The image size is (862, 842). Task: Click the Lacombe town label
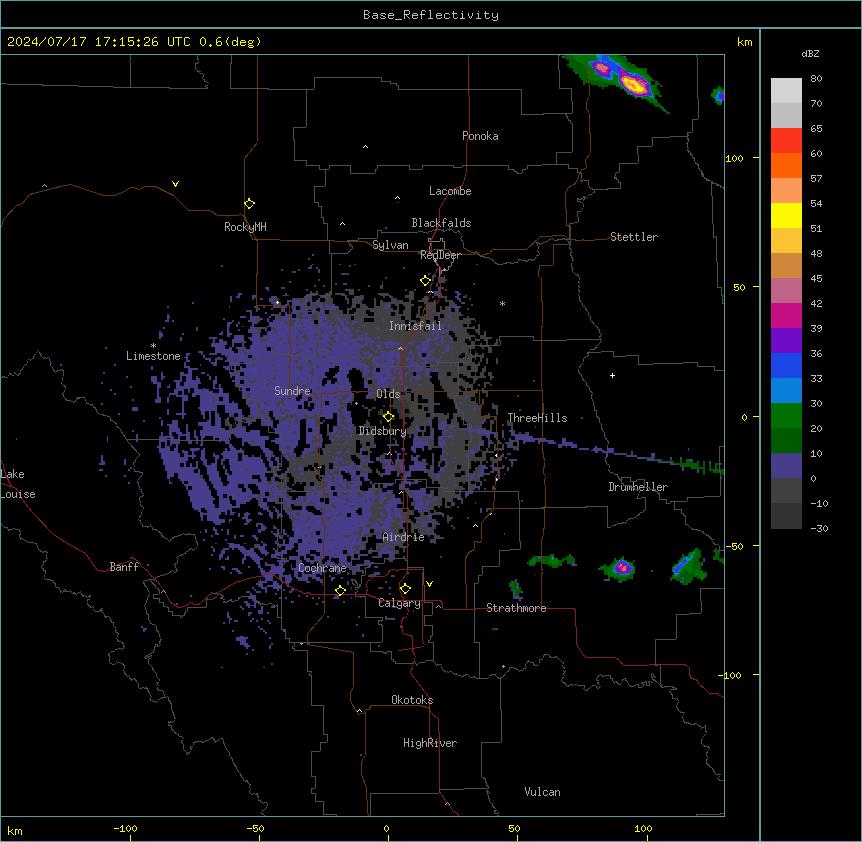point(450,191)
